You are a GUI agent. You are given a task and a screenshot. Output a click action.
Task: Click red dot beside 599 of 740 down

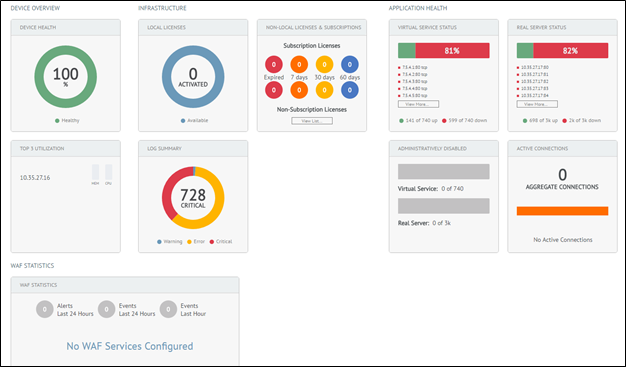444,121
